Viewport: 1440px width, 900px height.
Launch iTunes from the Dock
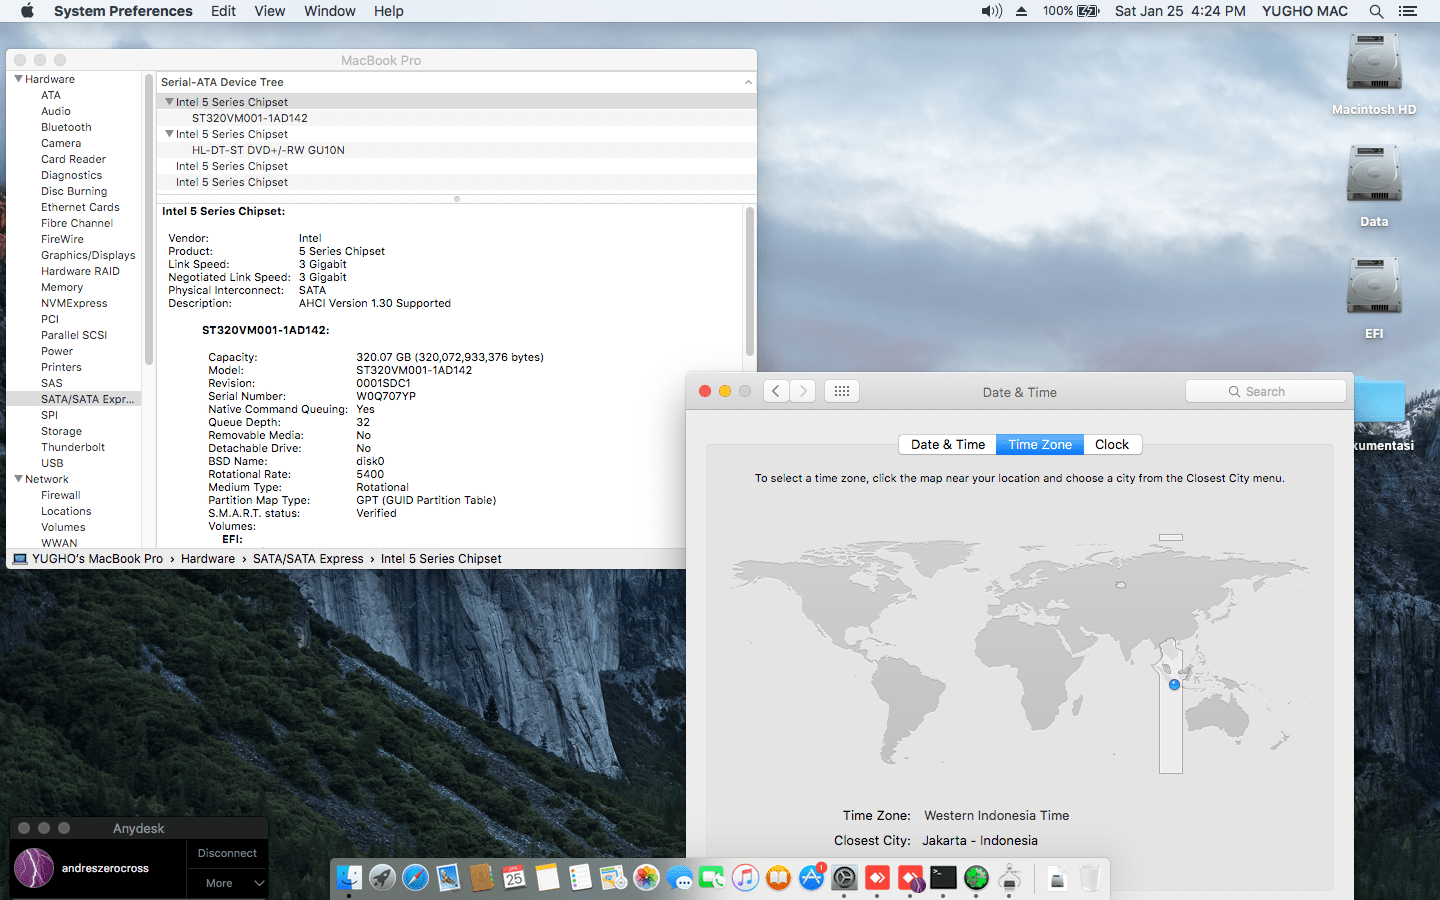point(745,878)
